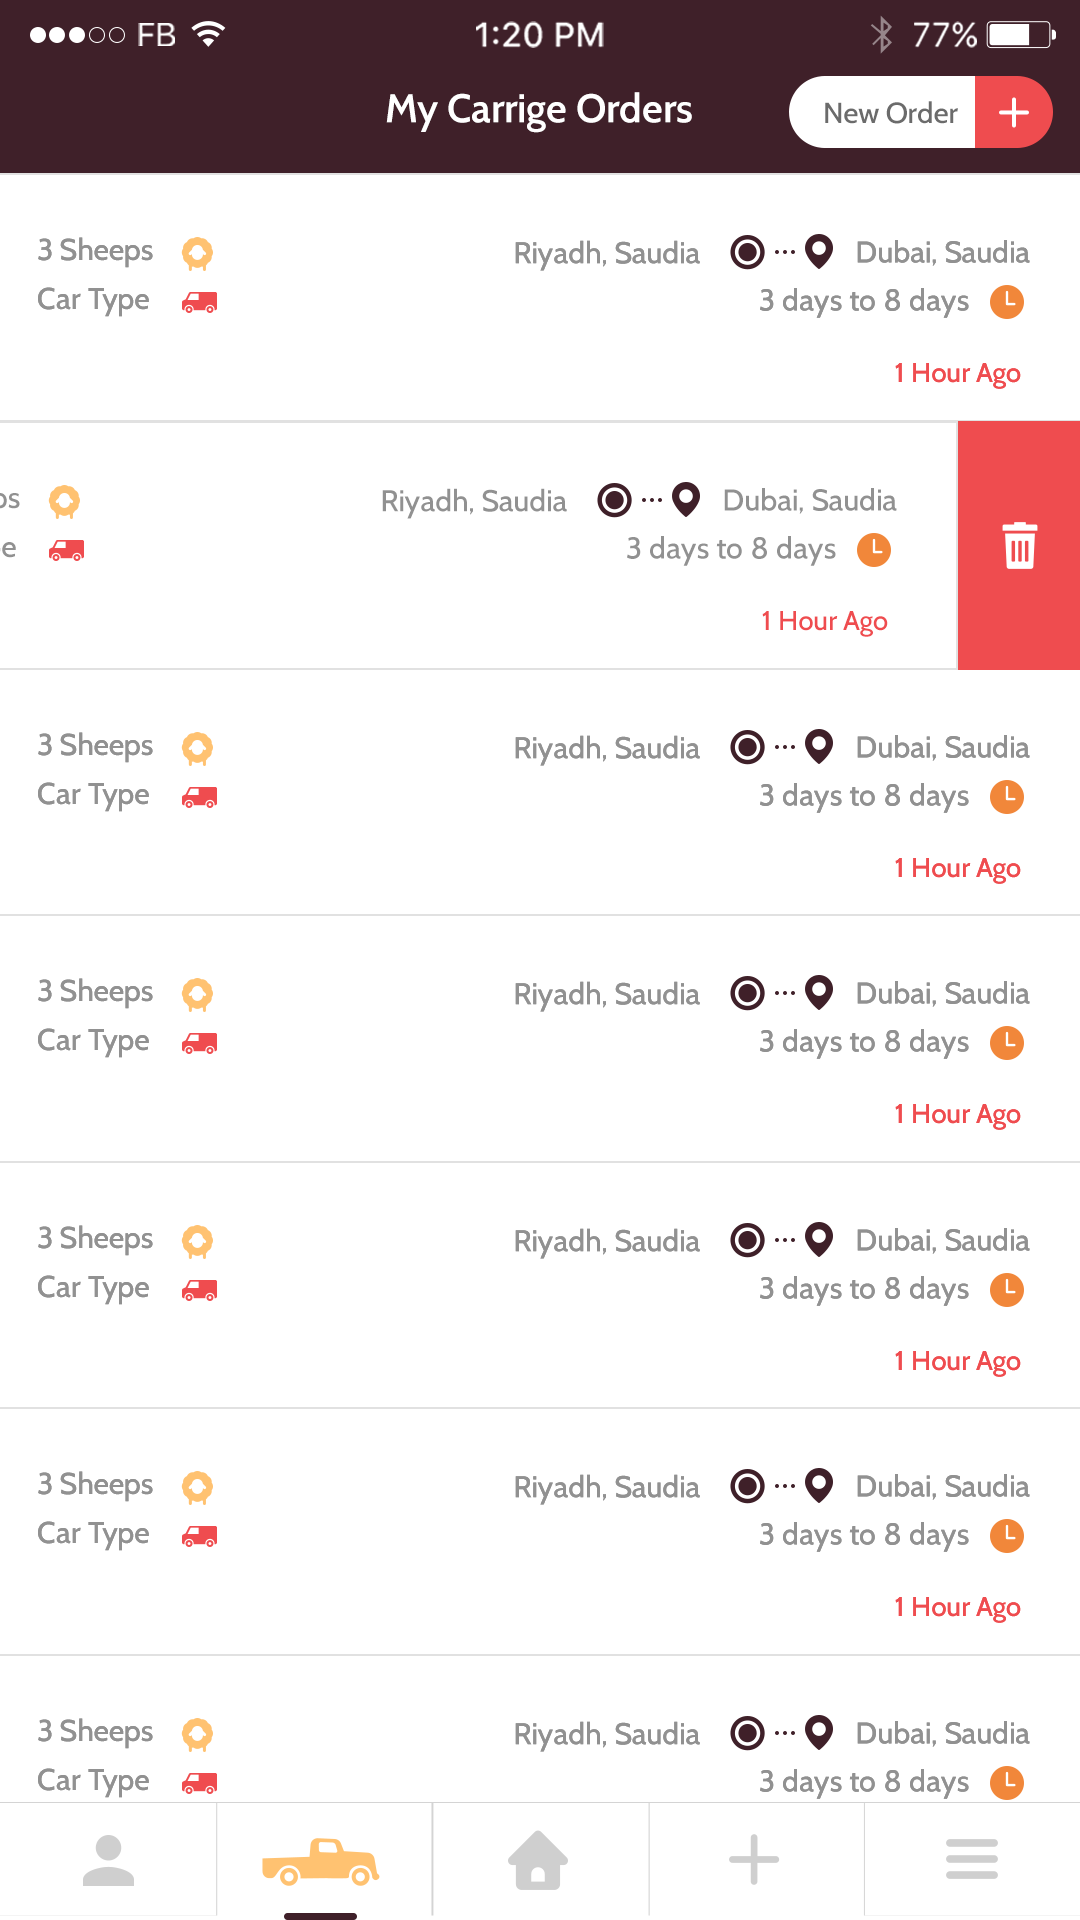The height and width of the screenshot is (1920, 1080).
Task: Tap the fourth order's "3 Sheeps" label
Action: click(95, 992)
